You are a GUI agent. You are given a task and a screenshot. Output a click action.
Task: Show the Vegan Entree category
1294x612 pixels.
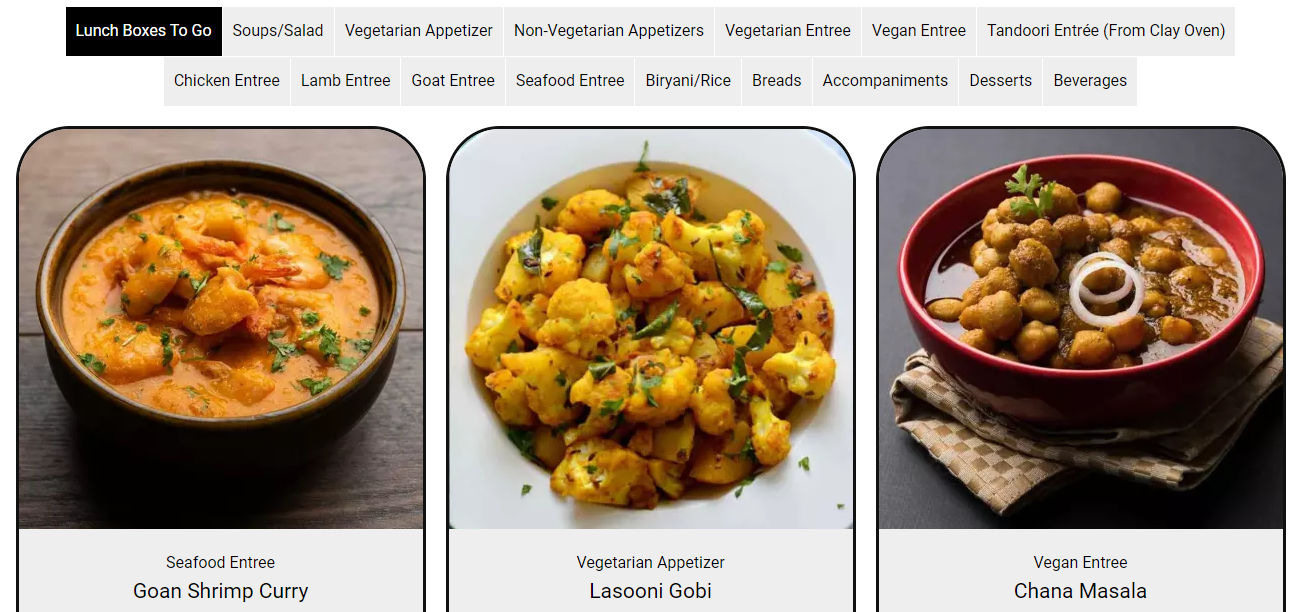919,31
